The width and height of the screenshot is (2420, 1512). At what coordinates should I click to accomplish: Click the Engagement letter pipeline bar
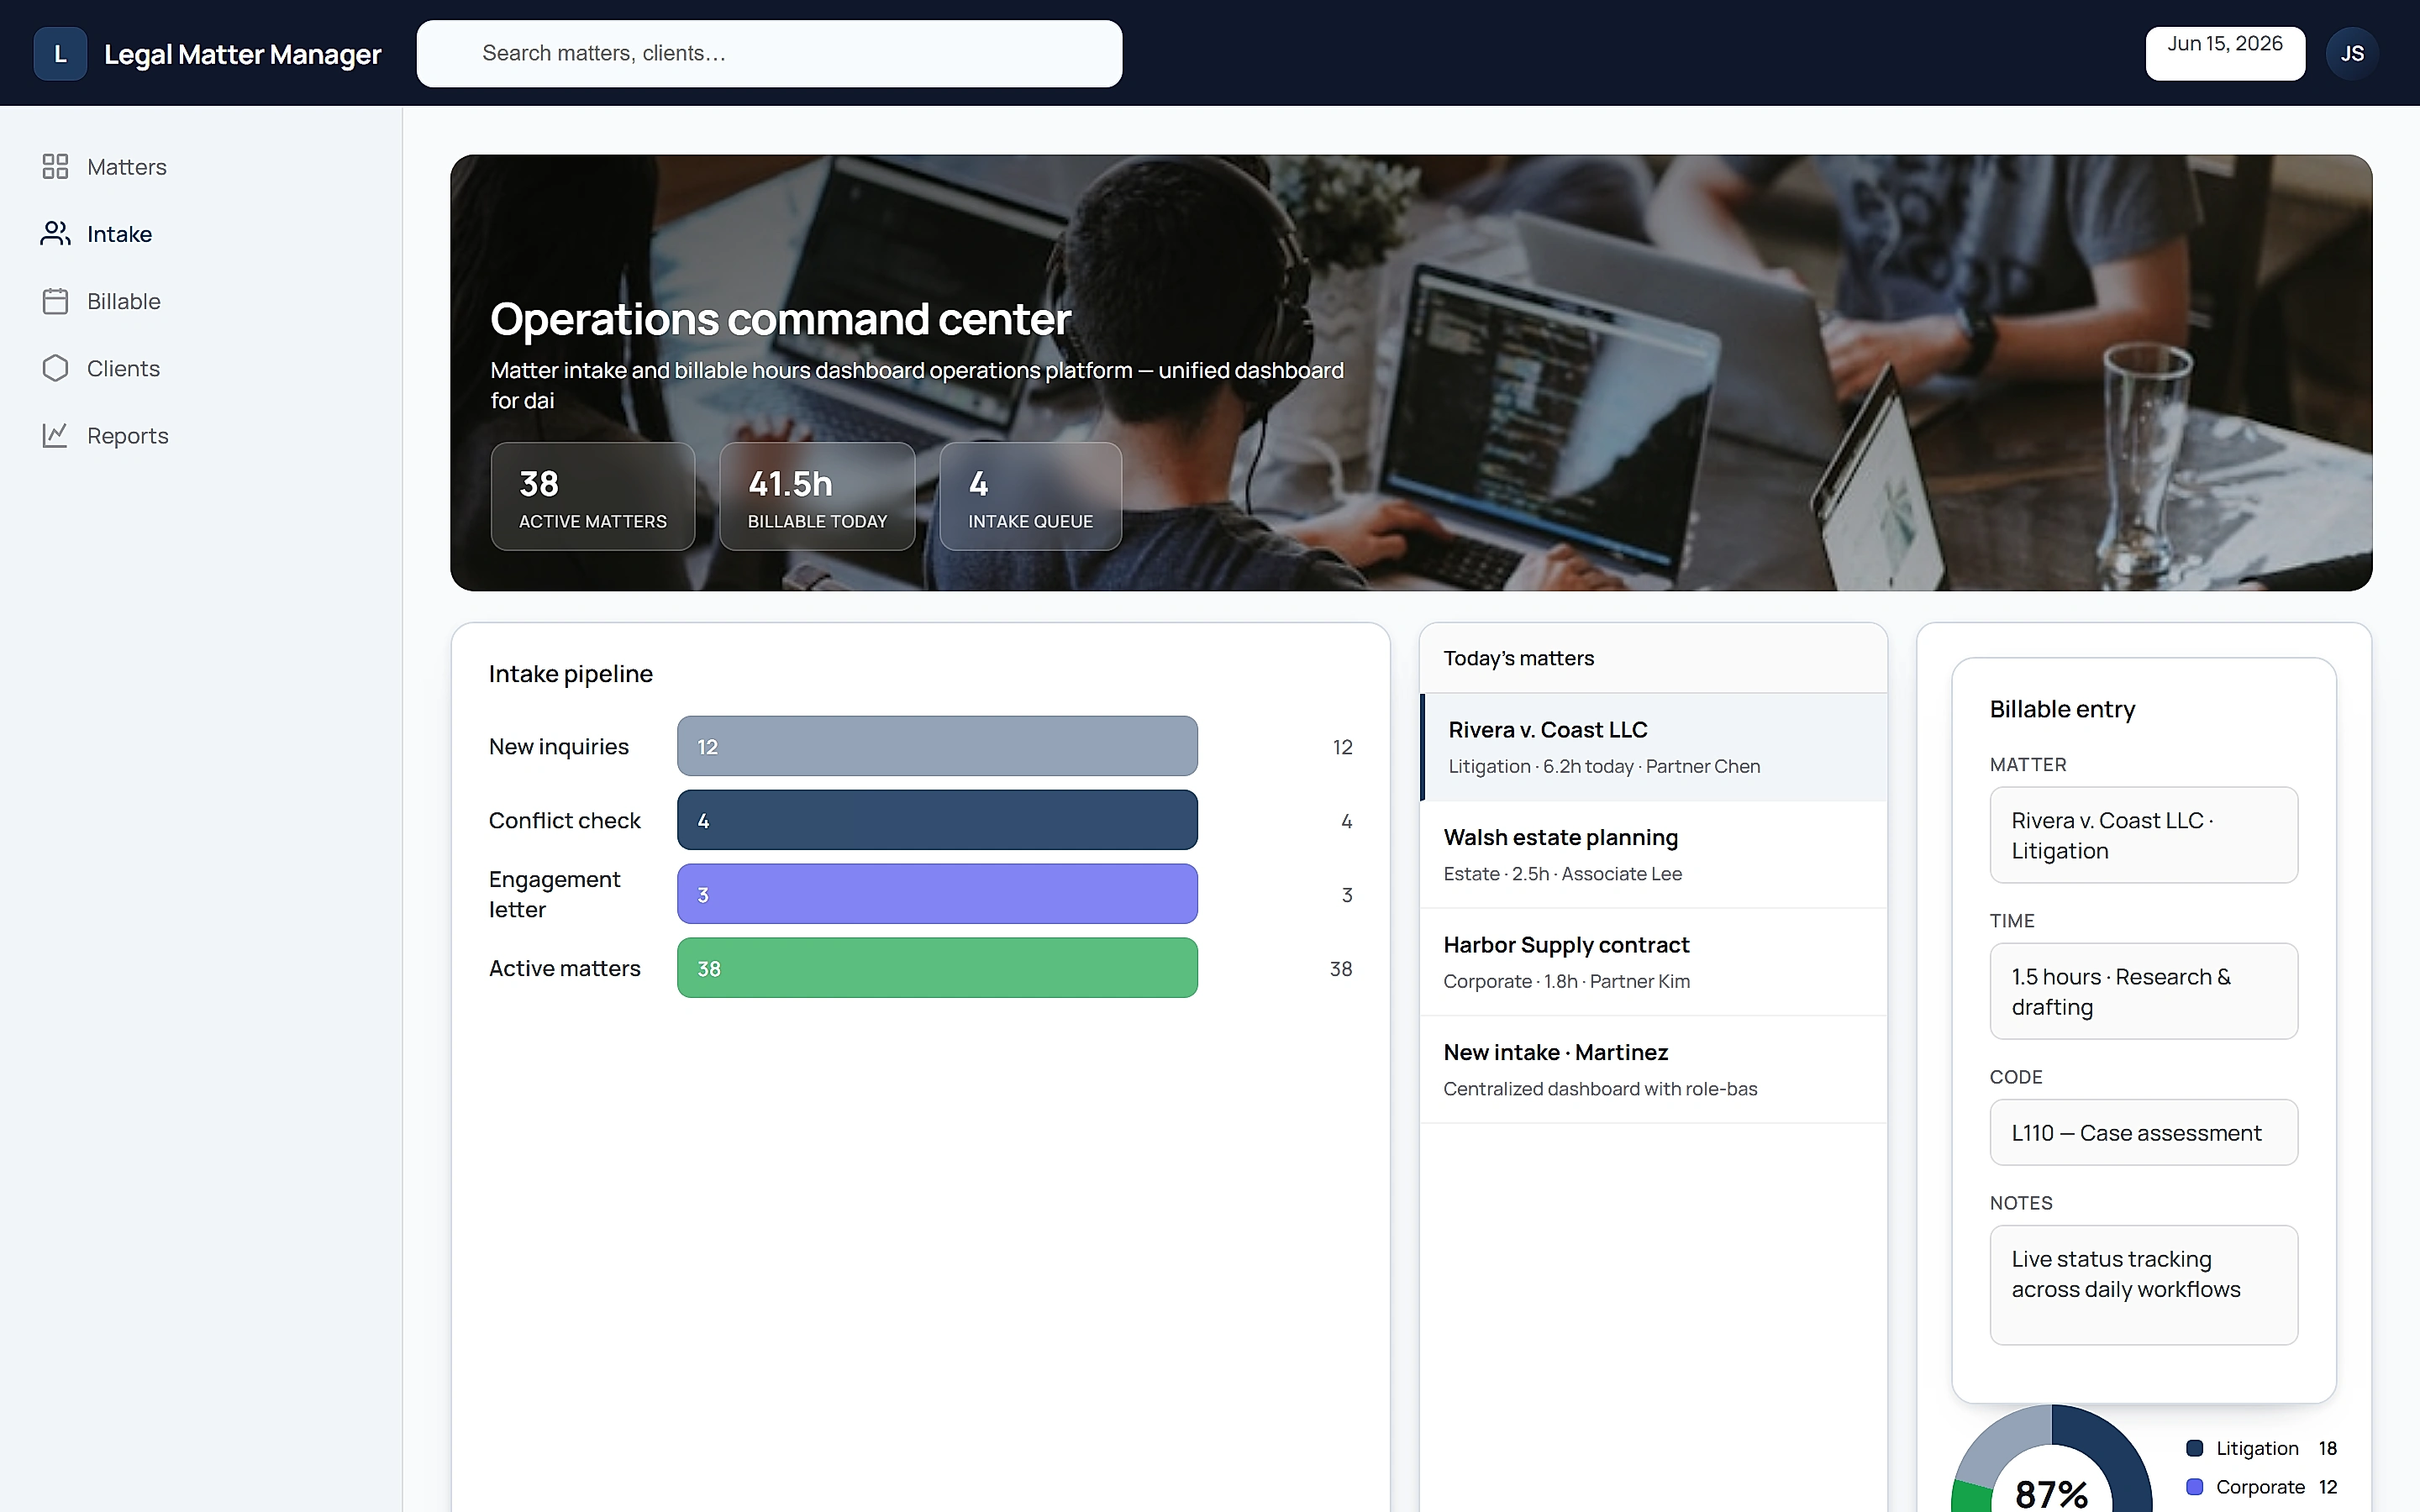point(937,894)
